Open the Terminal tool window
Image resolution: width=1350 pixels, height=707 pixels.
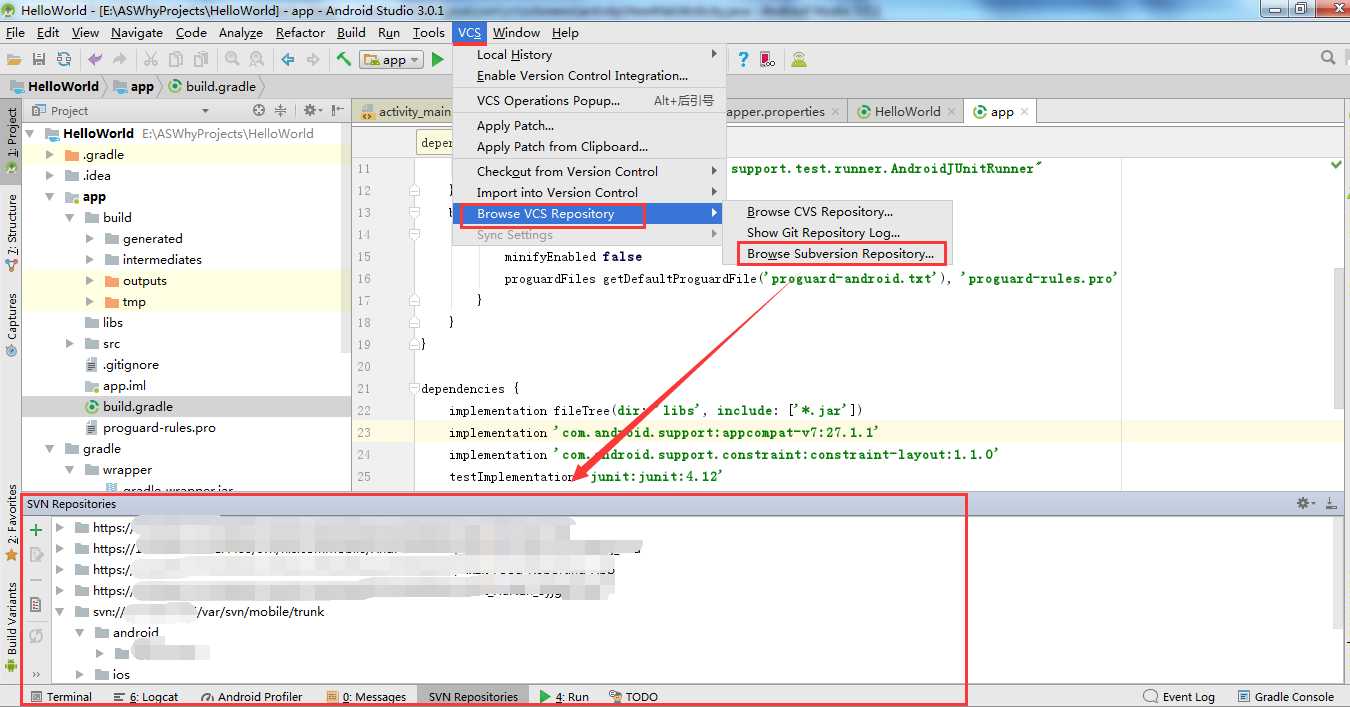pyautogui.click(x=61, y=697)
